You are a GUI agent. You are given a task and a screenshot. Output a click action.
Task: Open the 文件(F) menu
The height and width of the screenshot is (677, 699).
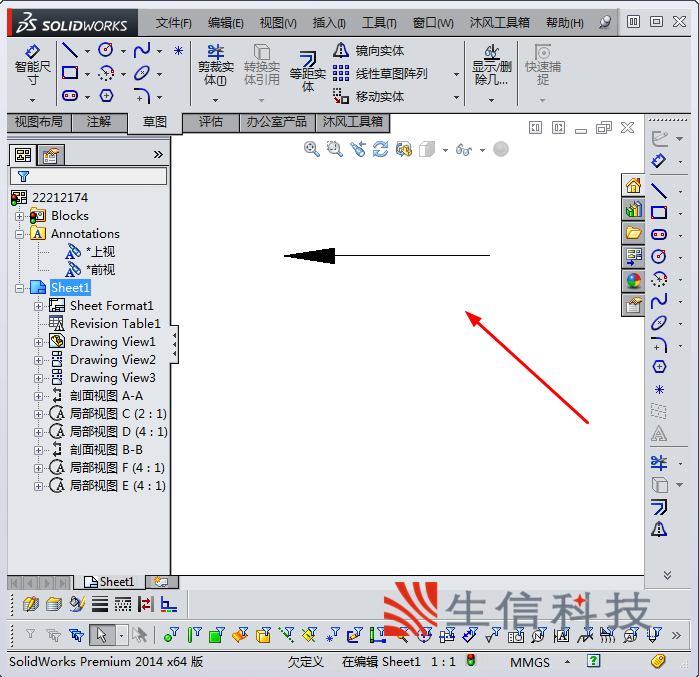pos(173,22)
